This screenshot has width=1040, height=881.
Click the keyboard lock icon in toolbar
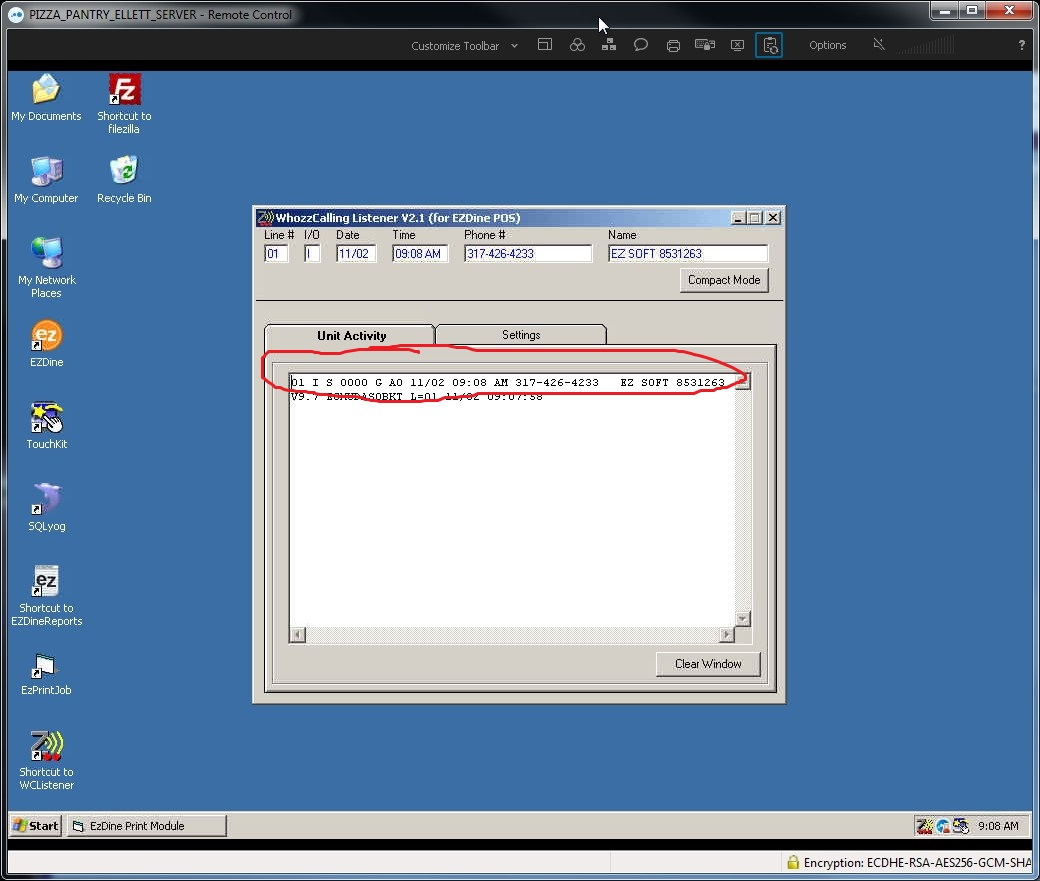click(x=705, y=45)
